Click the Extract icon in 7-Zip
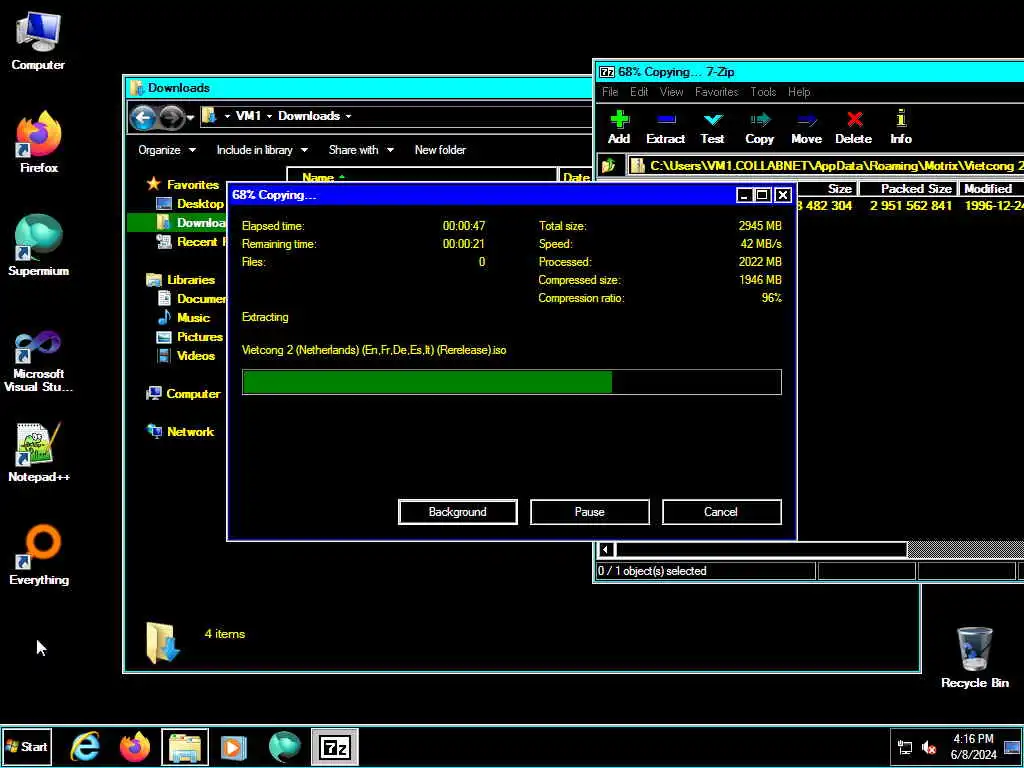The image size is (1024, 768). 665,128
